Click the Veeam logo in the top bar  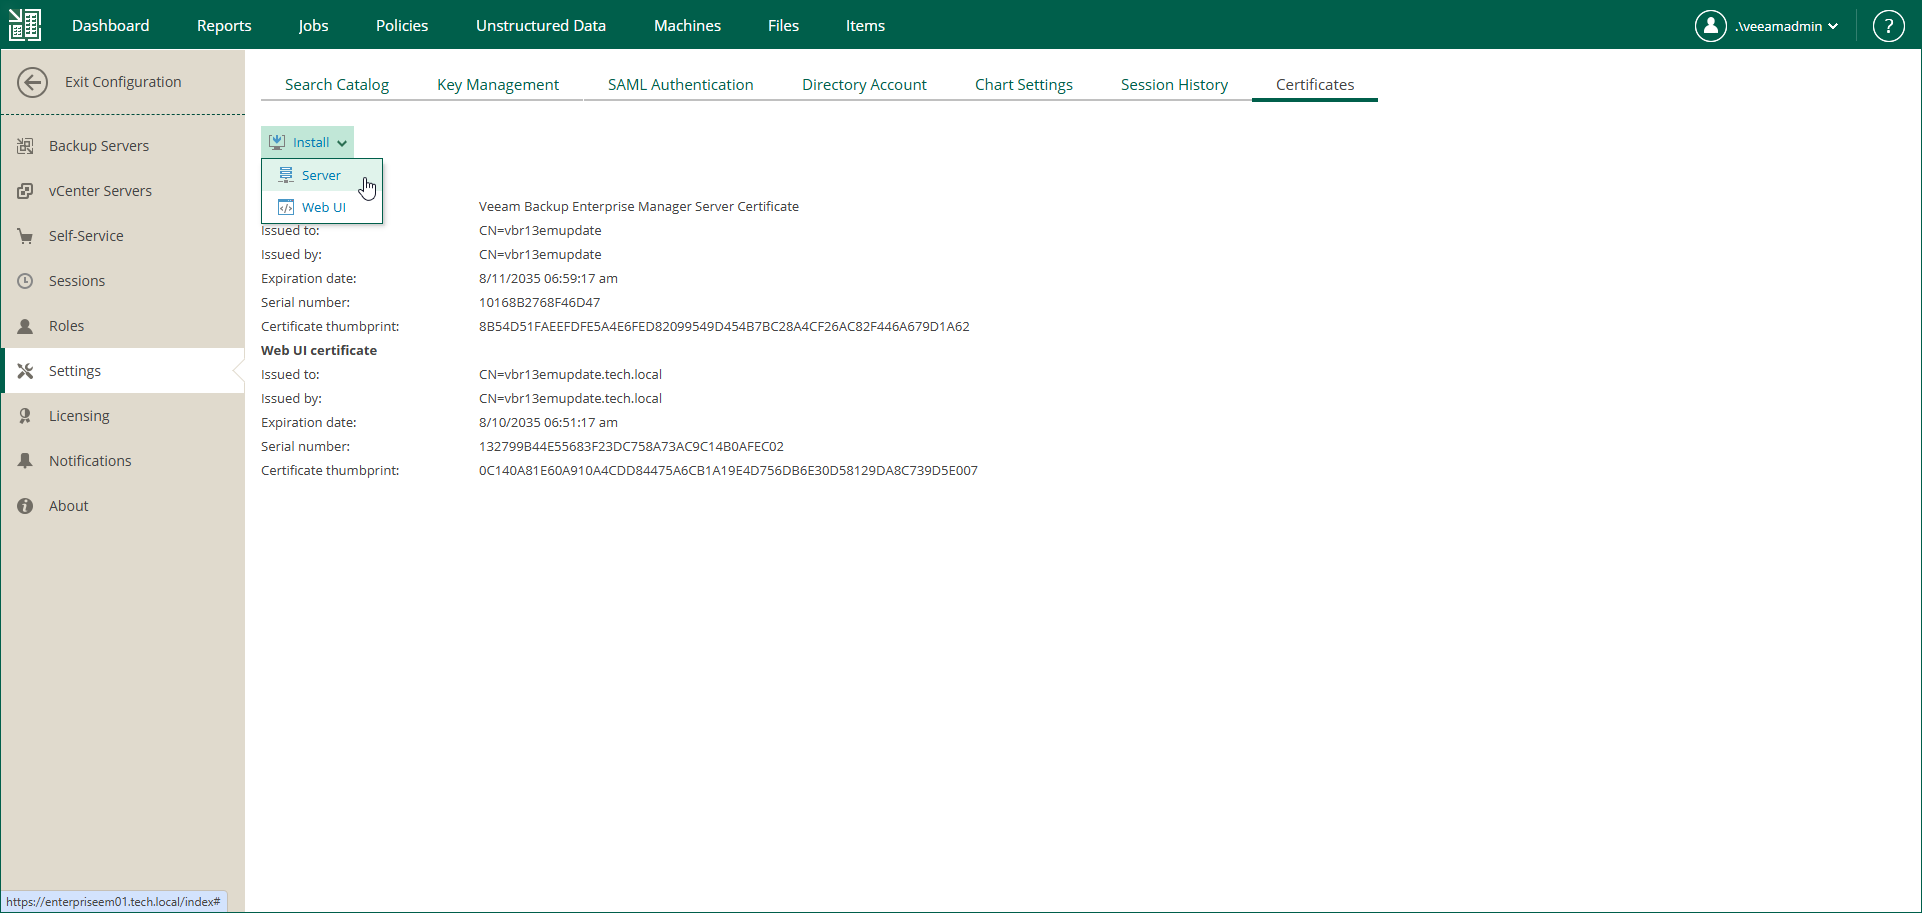click(x=24, y=25)
